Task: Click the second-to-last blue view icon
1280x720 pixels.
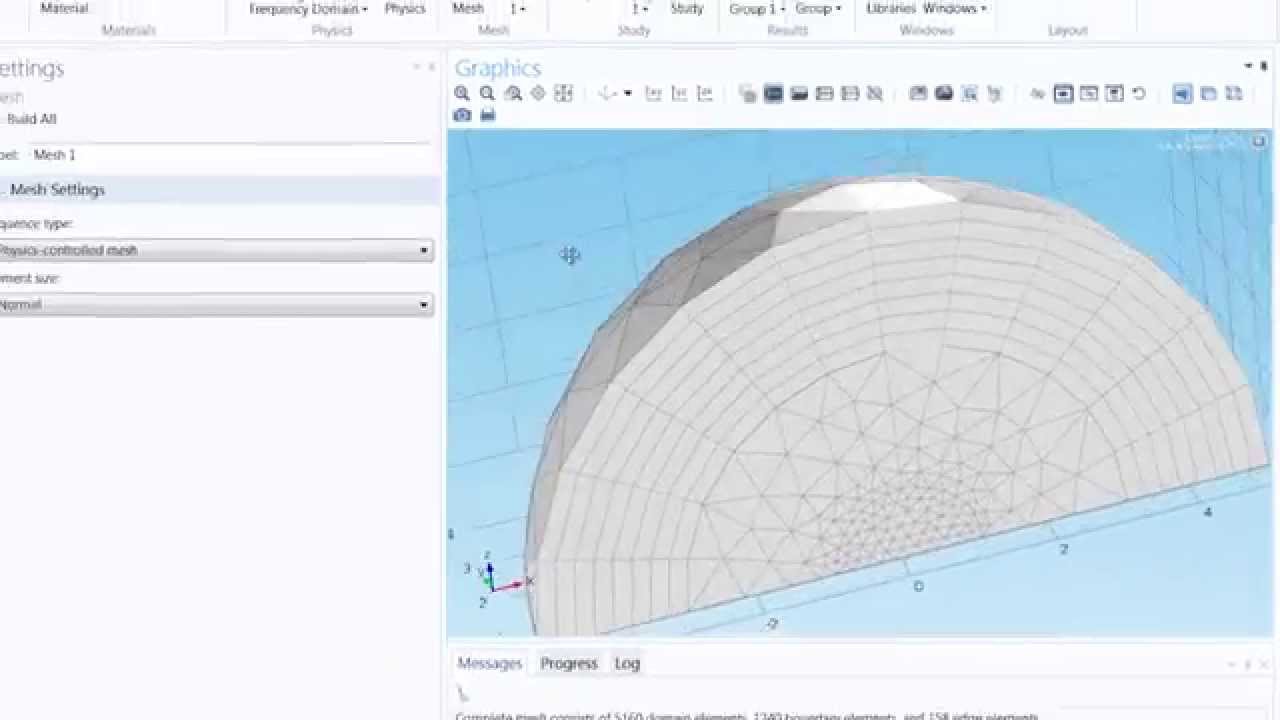Action: (x=1208, y=93)
